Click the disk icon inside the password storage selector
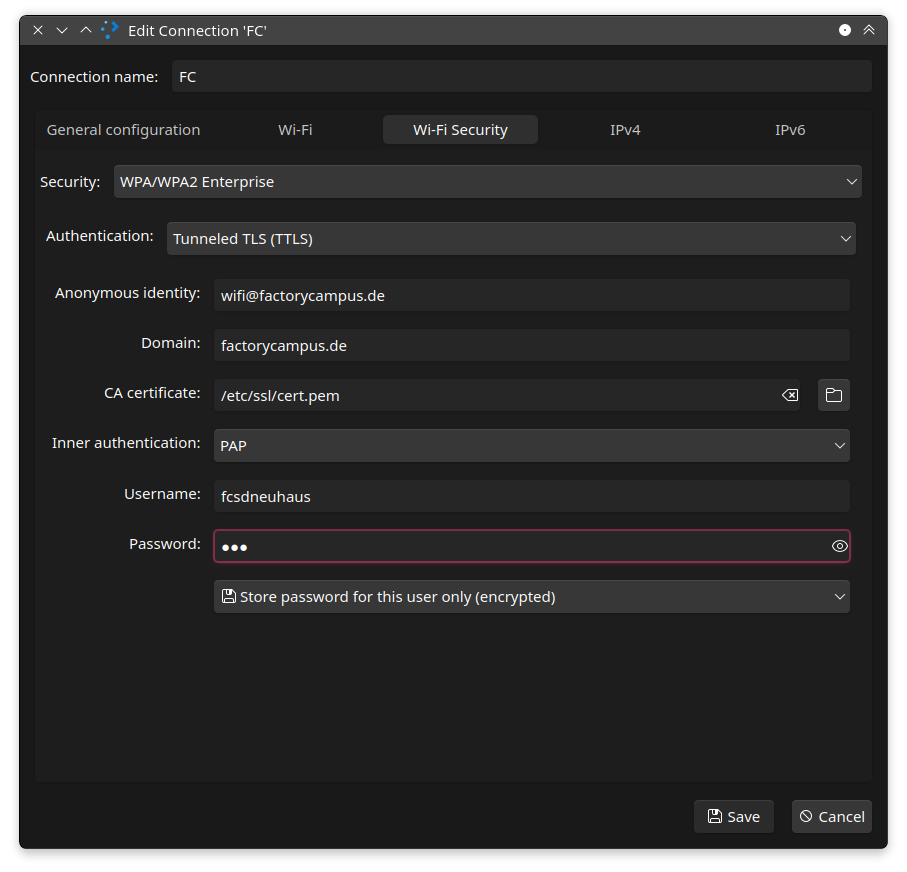The width and height of the screenshot is (907, 872). coord(228,596)
